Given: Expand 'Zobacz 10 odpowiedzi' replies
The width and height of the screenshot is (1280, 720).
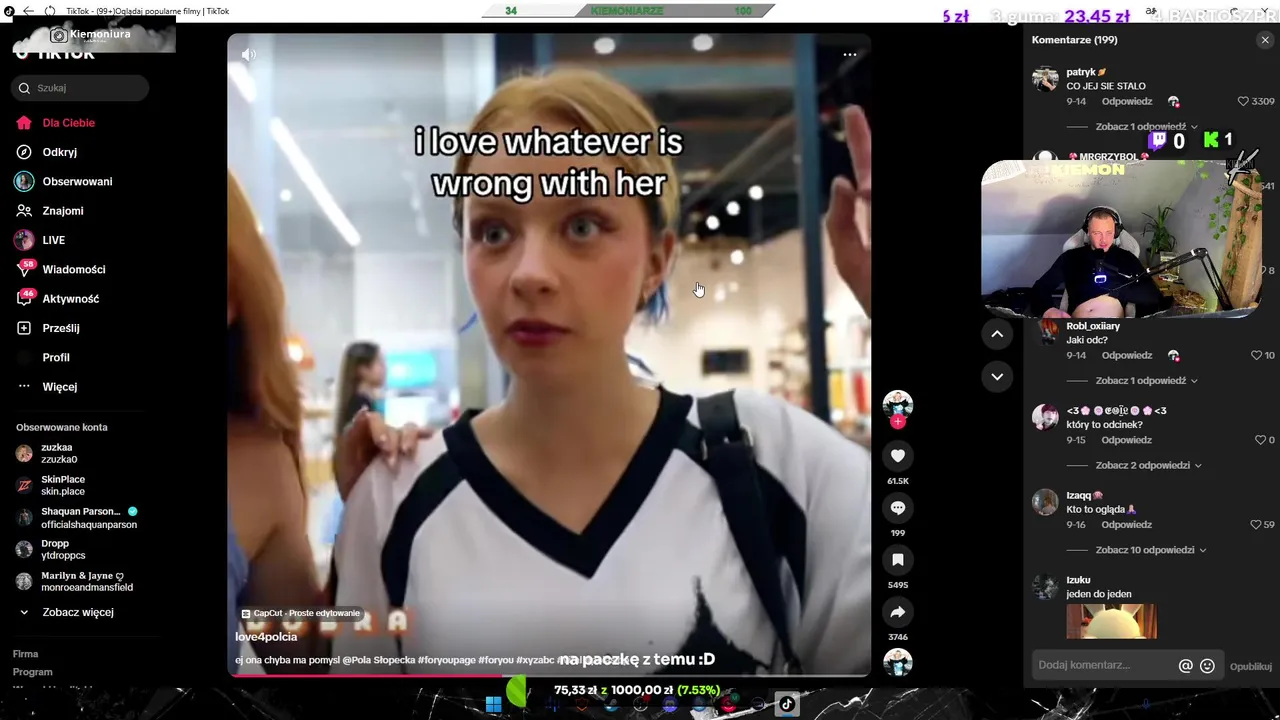Looking at the screenshot, I should [1151, 550].
